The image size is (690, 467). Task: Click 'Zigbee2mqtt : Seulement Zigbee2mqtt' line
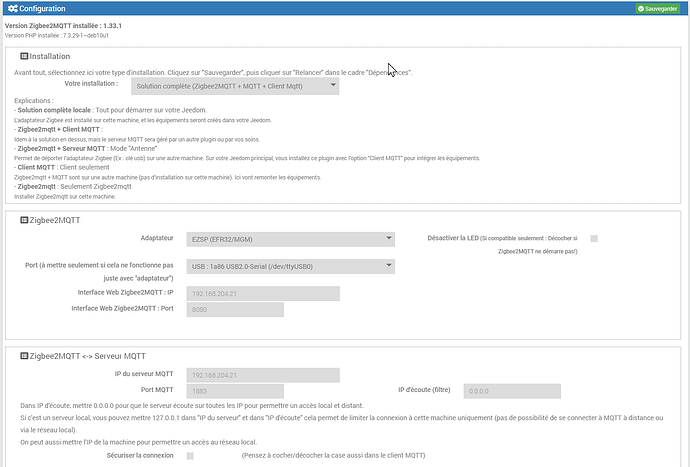[x=73, y=186]
